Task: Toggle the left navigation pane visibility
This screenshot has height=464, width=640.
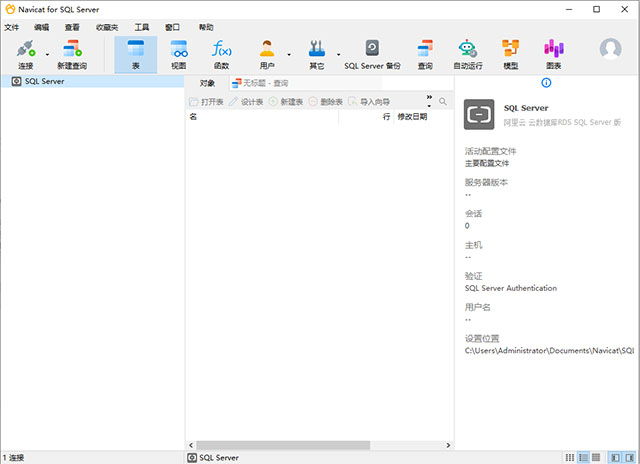Action: (616, 457)
